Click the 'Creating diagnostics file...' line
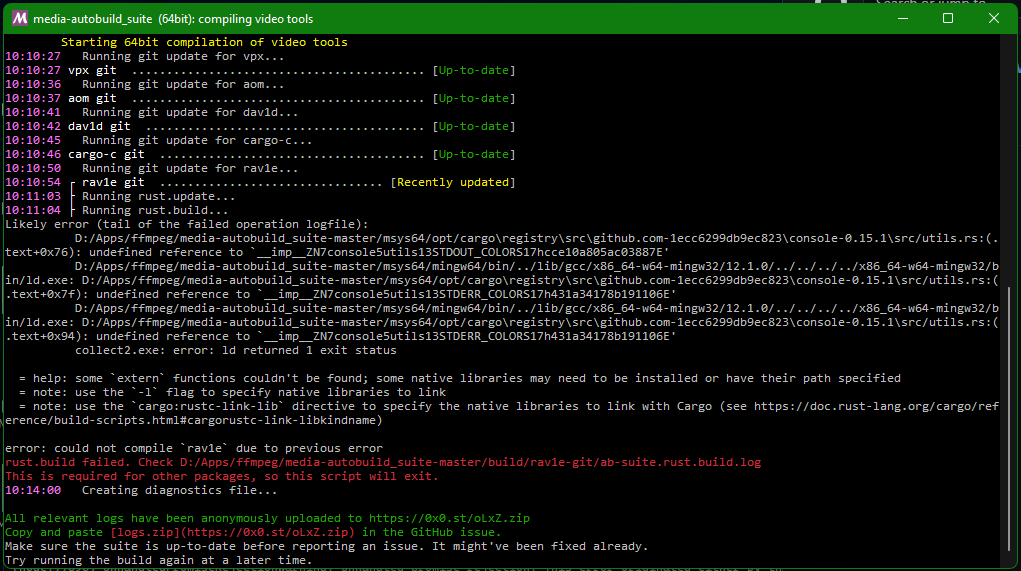 [180, 490]
